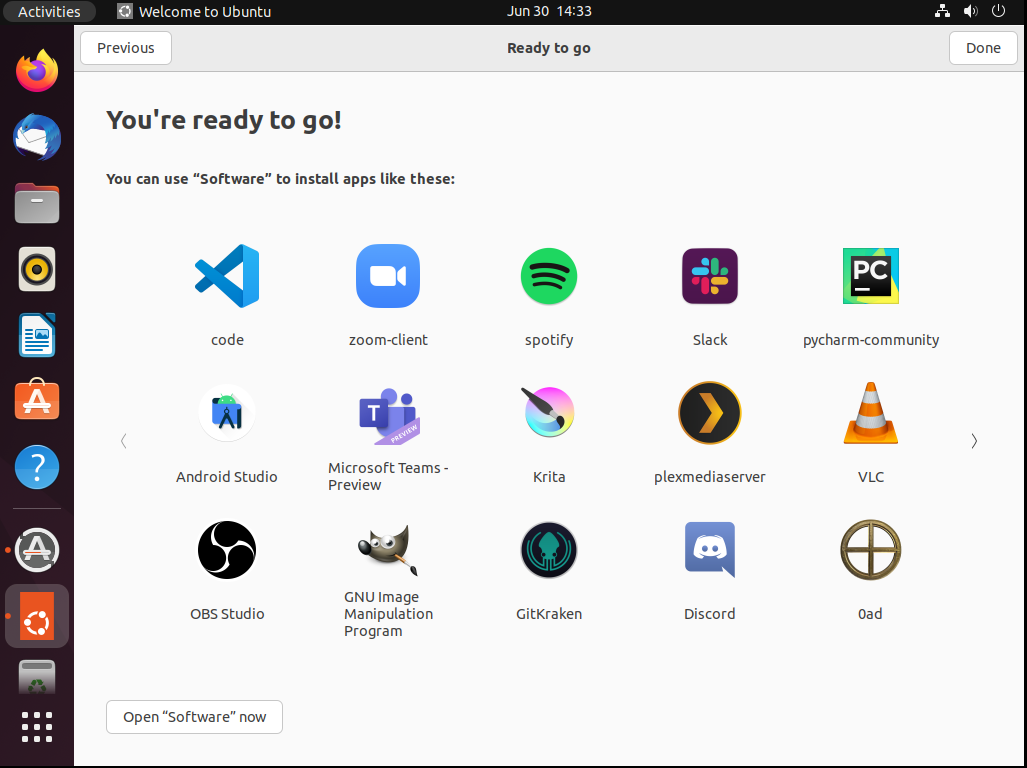Click the Open "Software" now button
Viewport: 1027px width, 768px height.
click(194, 717)
